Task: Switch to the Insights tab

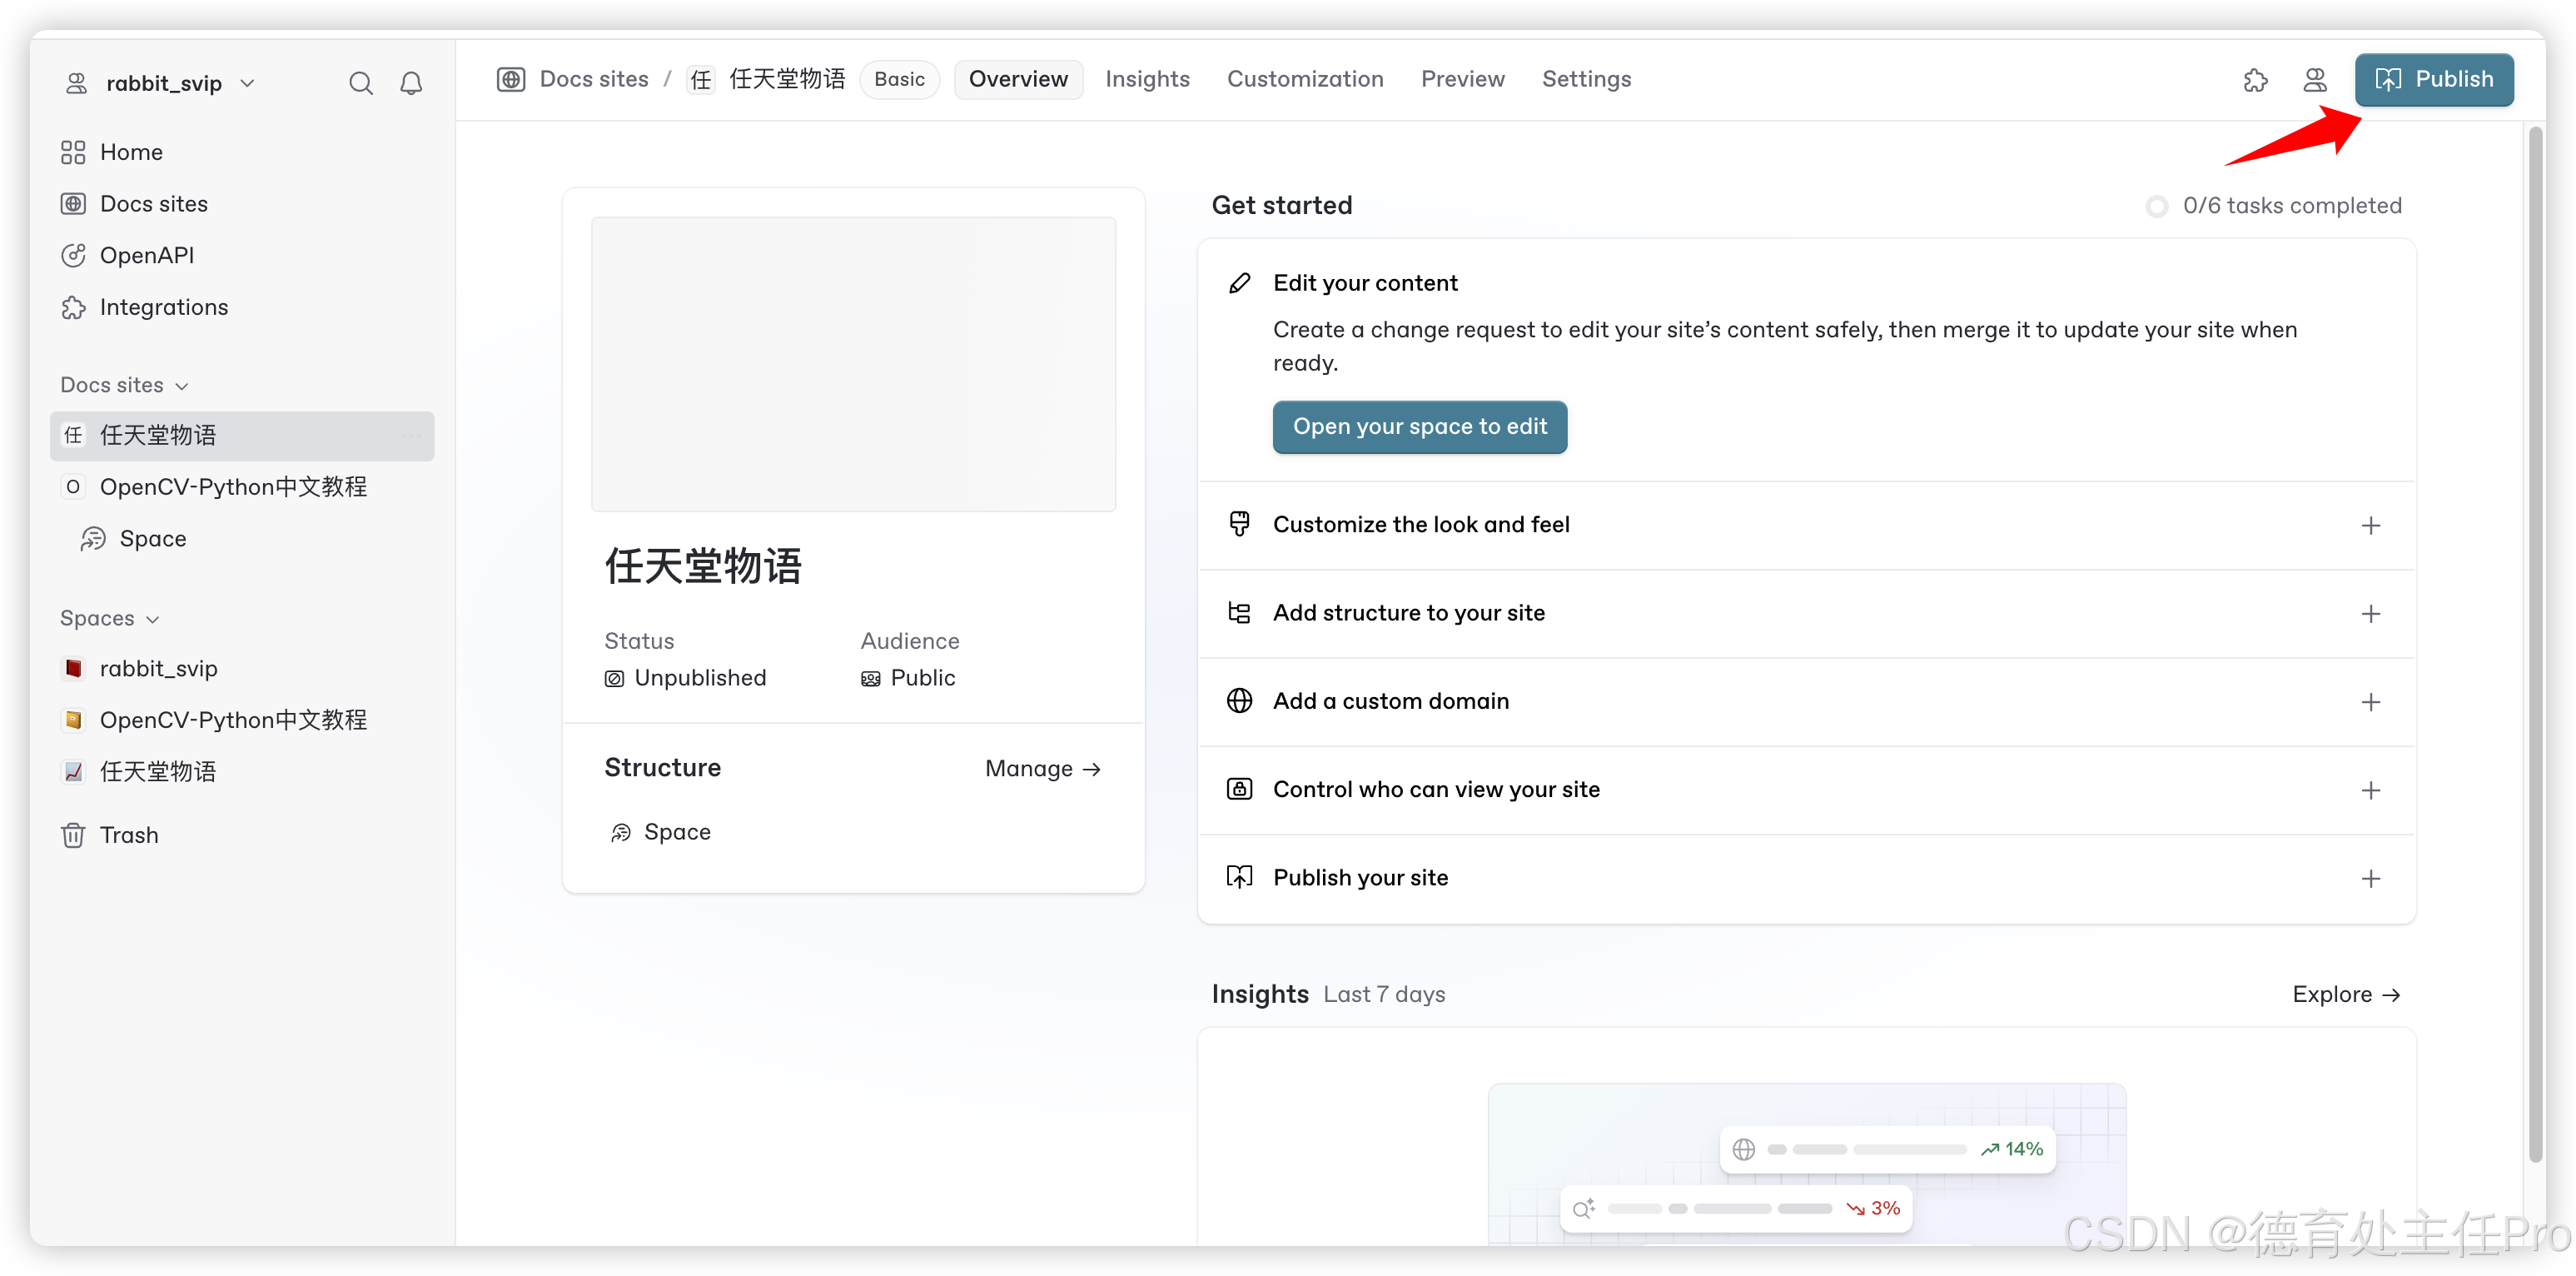Action: pos(1147,79)
